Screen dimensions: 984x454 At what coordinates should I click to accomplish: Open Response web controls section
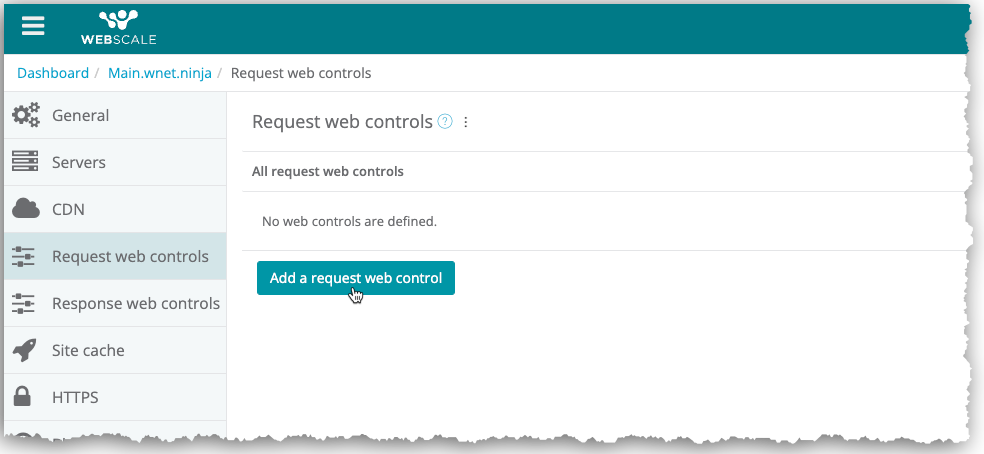(136, 304)
